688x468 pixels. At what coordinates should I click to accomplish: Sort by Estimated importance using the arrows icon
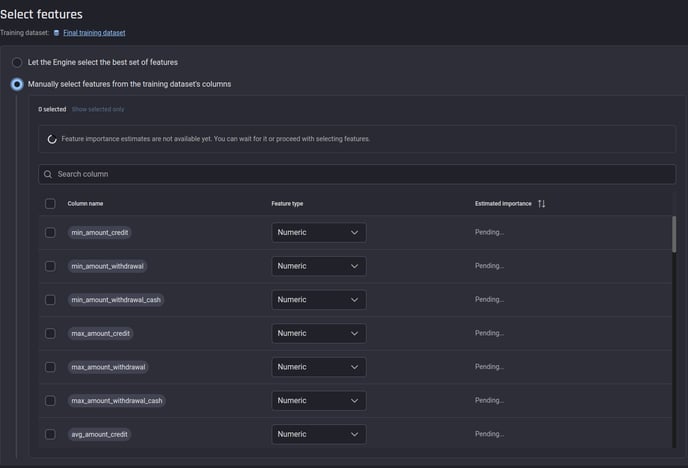tap(541, 204)
